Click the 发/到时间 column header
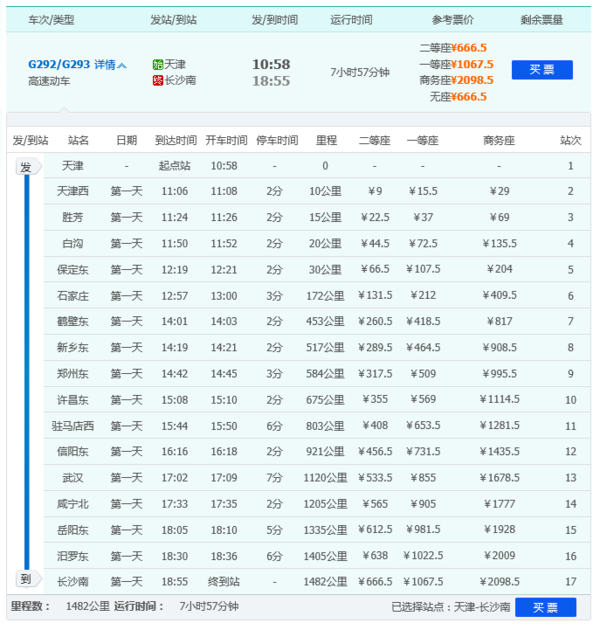This screenshot has height=630, width=600. (x=274, y=20)
